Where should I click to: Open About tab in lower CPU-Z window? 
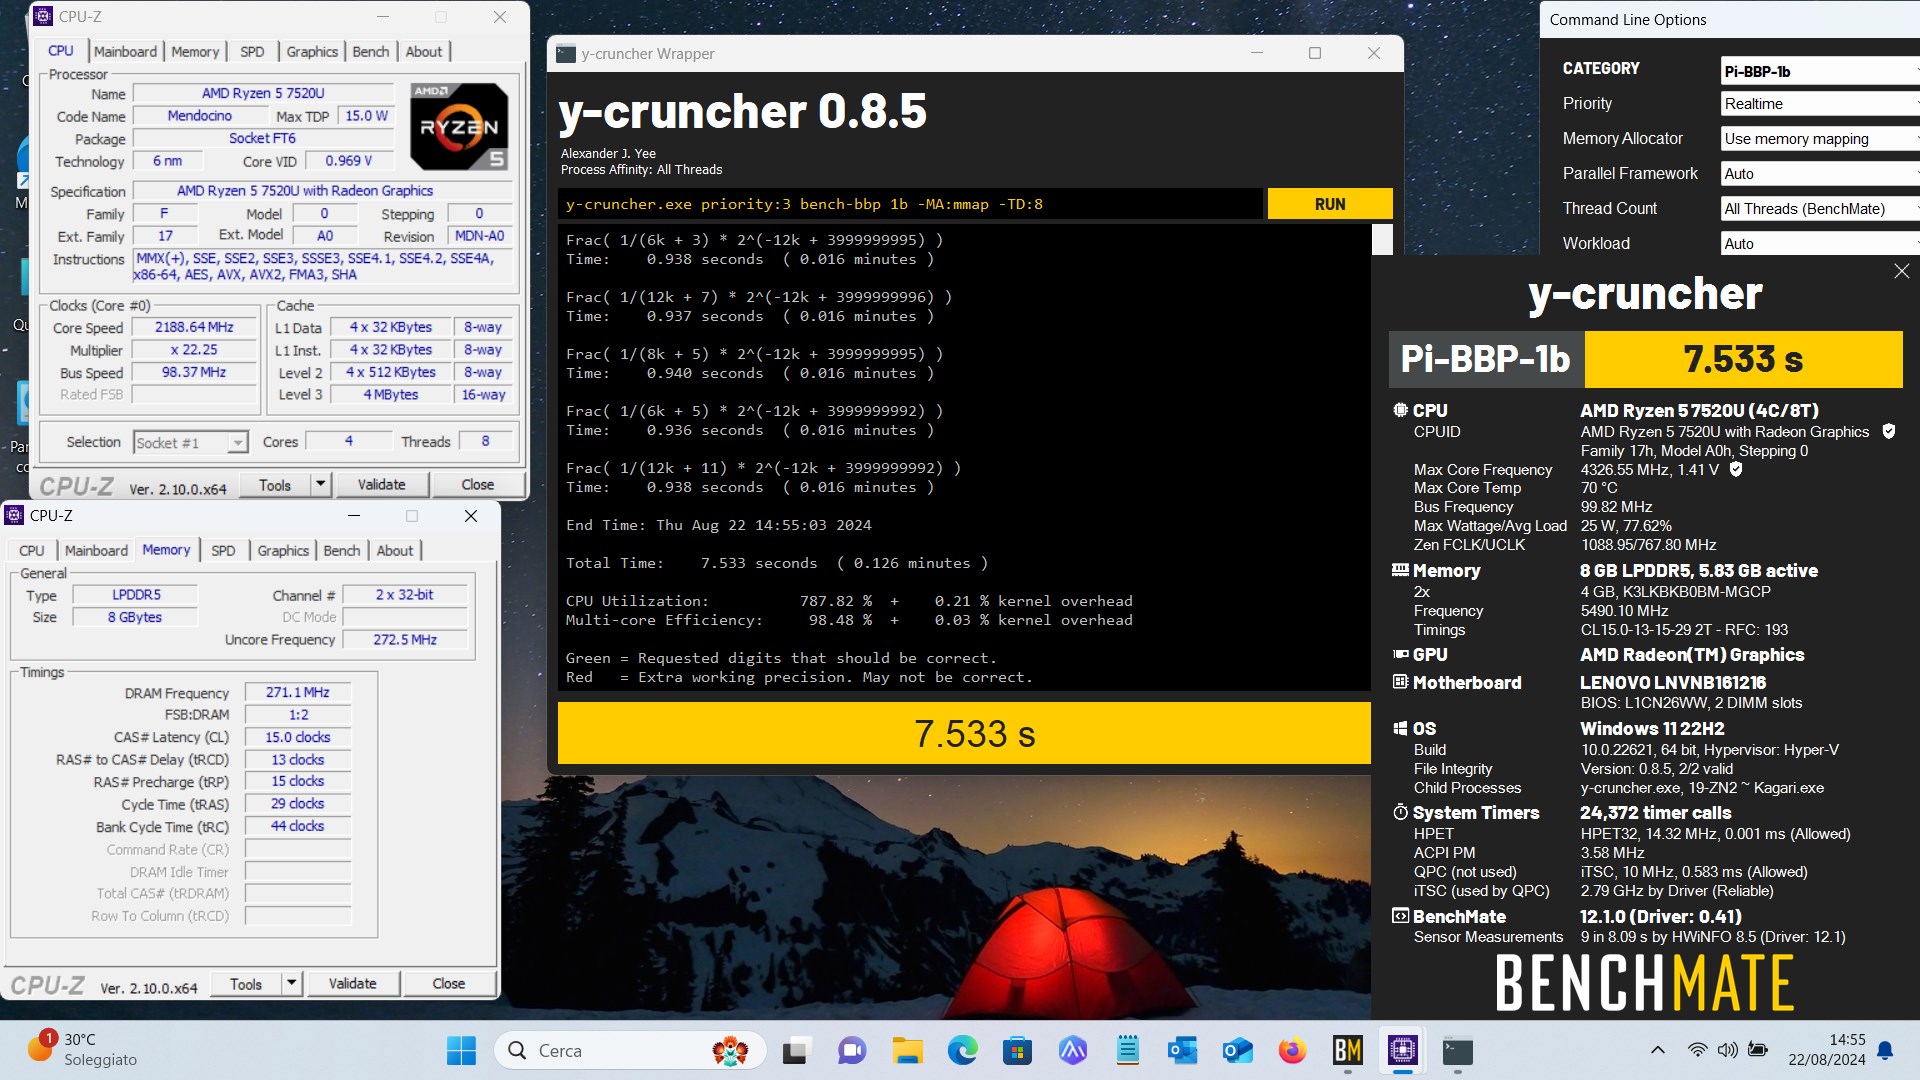[395, 550]
